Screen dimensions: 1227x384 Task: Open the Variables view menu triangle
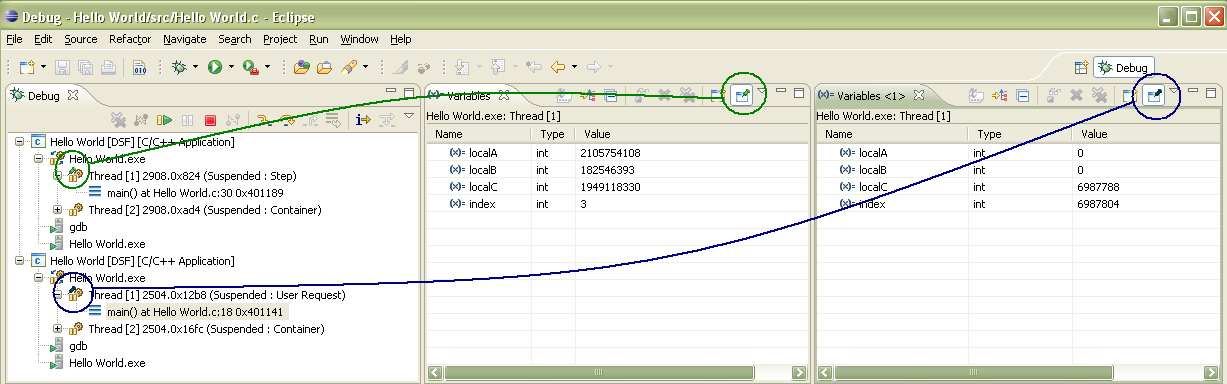tap(763, 92)
